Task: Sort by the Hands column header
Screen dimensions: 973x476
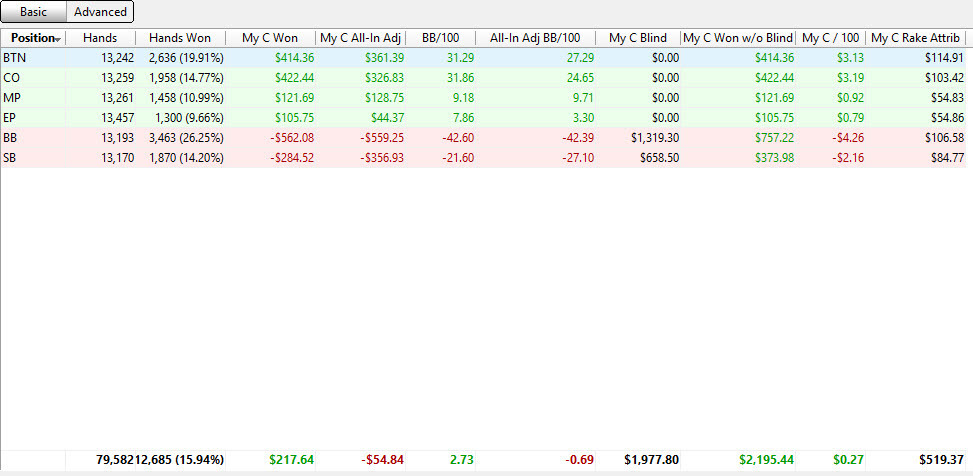Action: (x=100, y=38)
